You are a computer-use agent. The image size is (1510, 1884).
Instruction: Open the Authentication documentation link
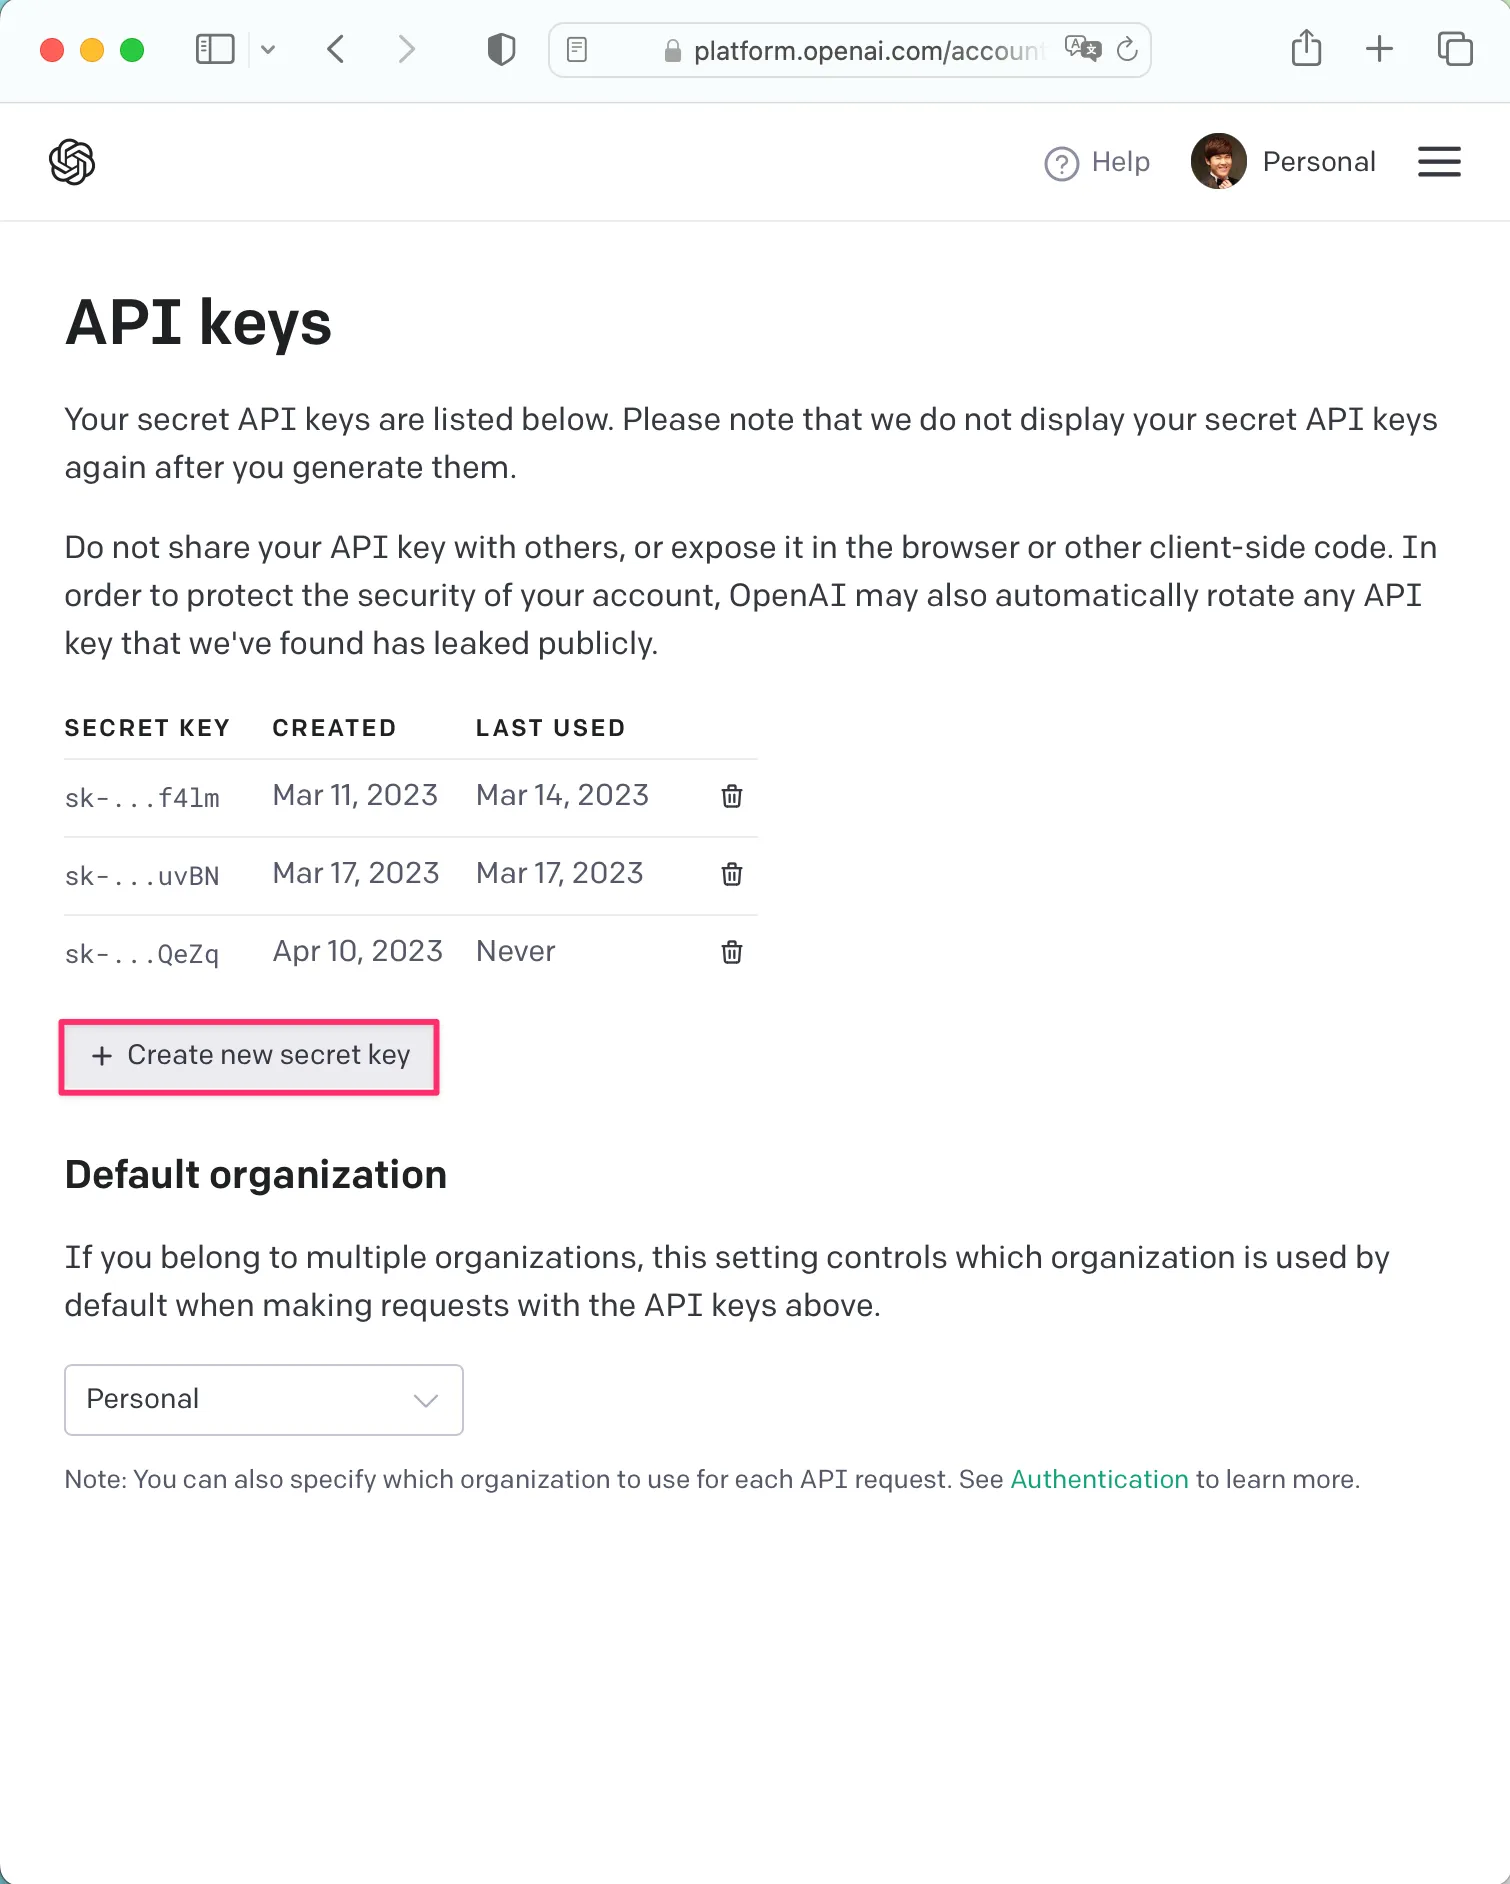1099,1479
